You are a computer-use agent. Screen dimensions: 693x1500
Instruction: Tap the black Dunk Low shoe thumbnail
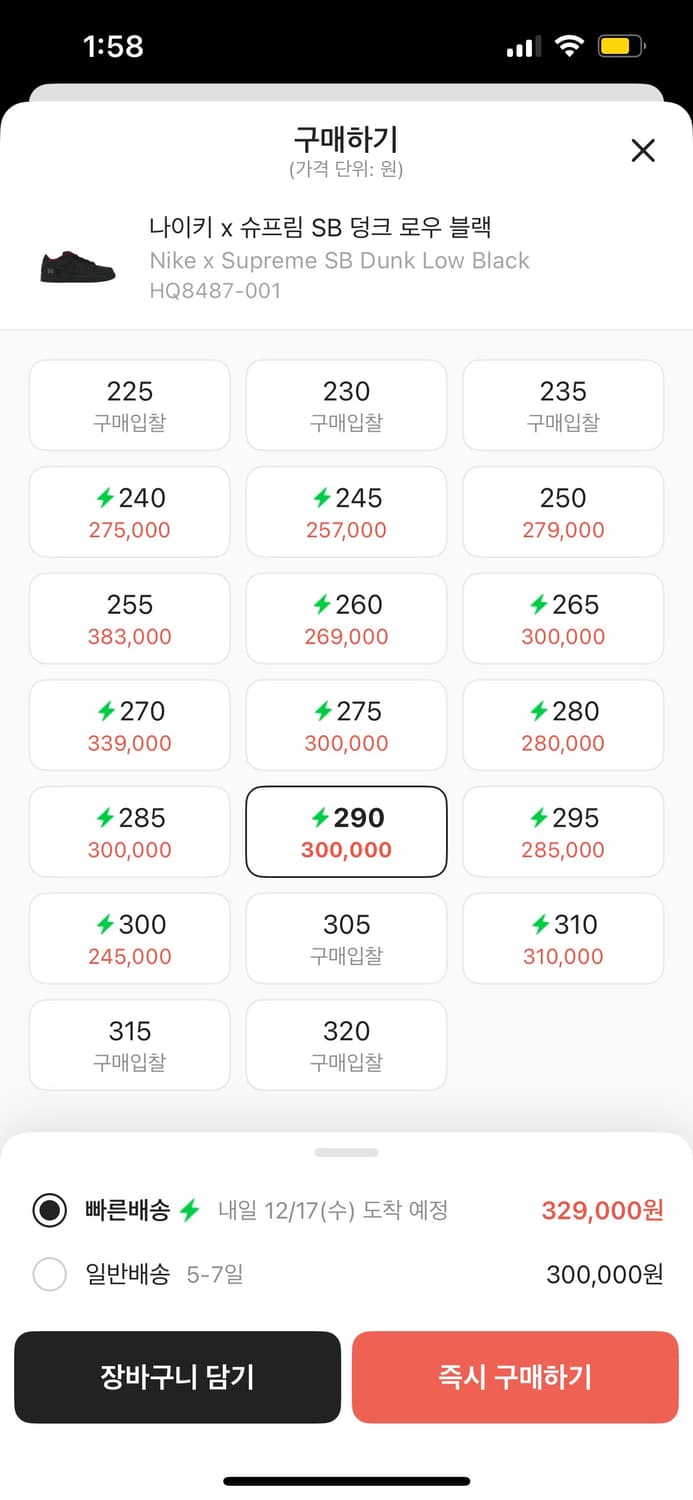coord(78,265)
